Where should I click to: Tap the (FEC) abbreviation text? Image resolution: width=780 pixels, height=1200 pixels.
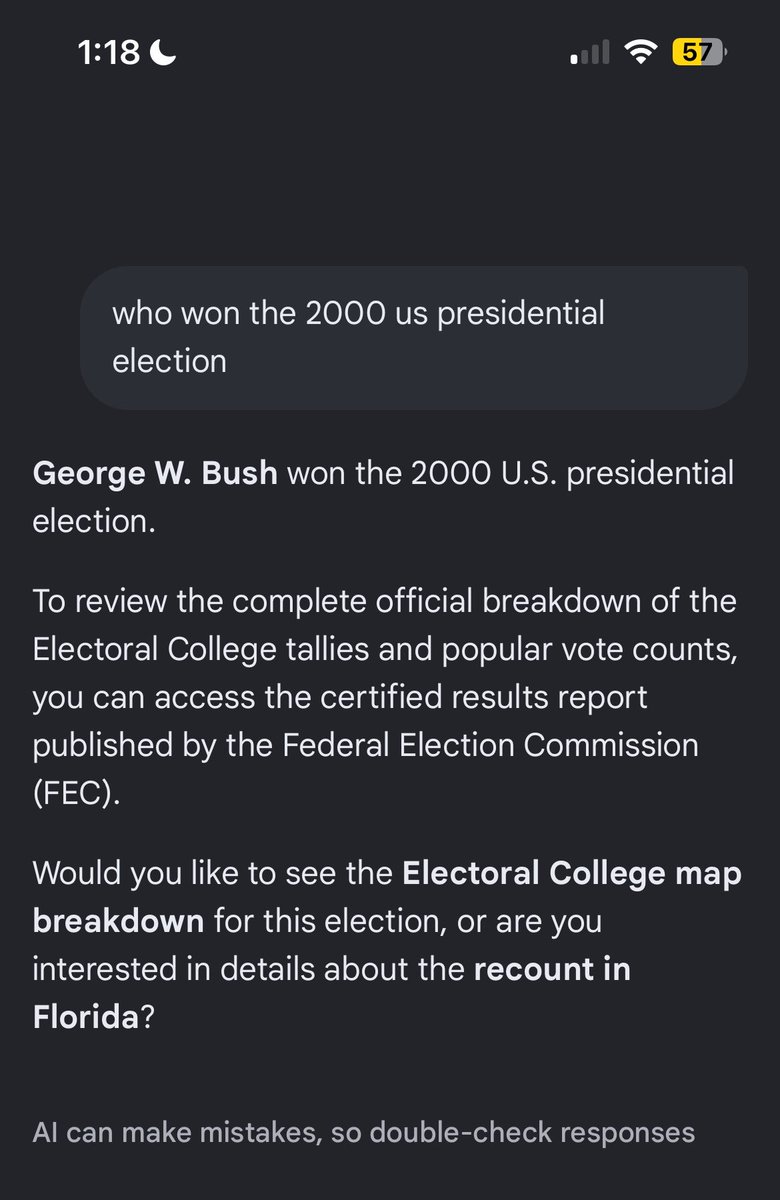point(76,793)
